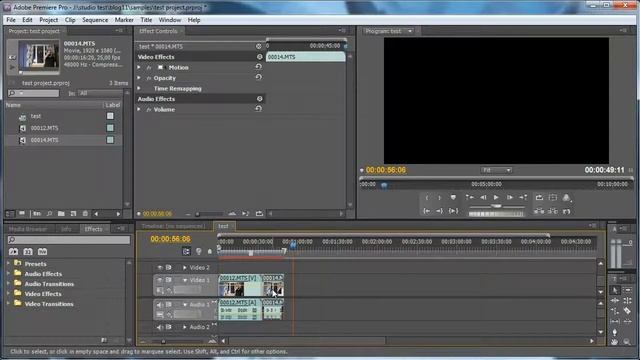The width and height of the screenshot is (640, 360).
Task: Set In point in Program Monitor
Action: (x=427, y=198)
